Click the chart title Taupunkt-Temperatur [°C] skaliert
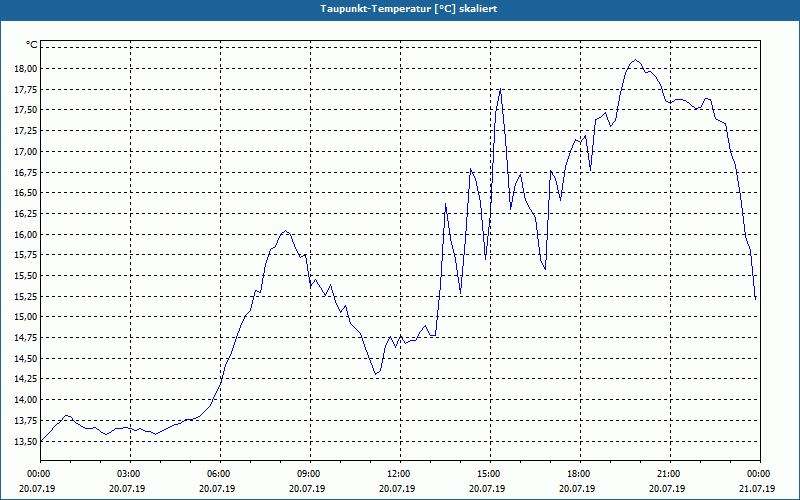The width and height of the screenshot is (800, 500). point(409,9)
